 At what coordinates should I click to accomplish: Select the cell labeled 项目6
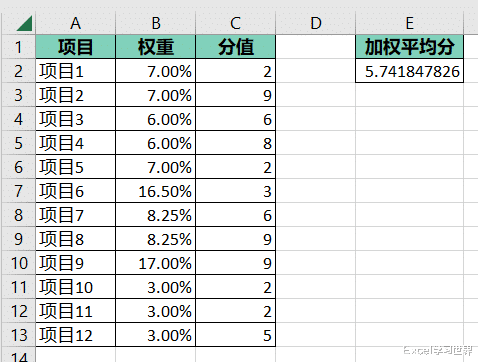click(76, 191)
